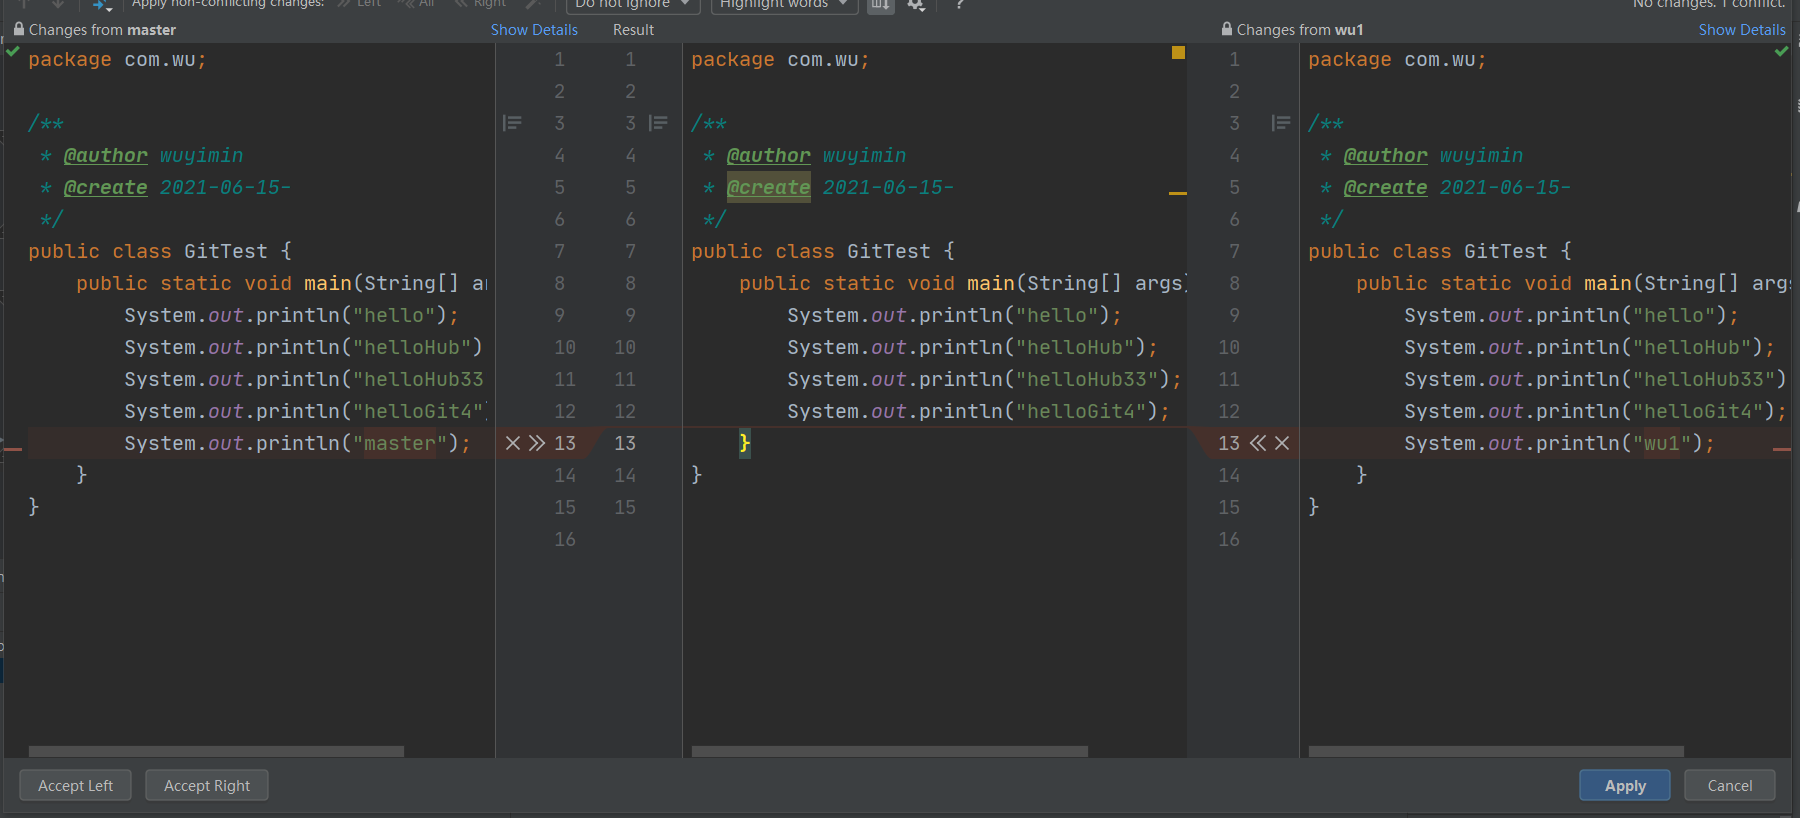
Task: Open the Do not ignore whitespace dropdown
Action: tap(633, 5)
